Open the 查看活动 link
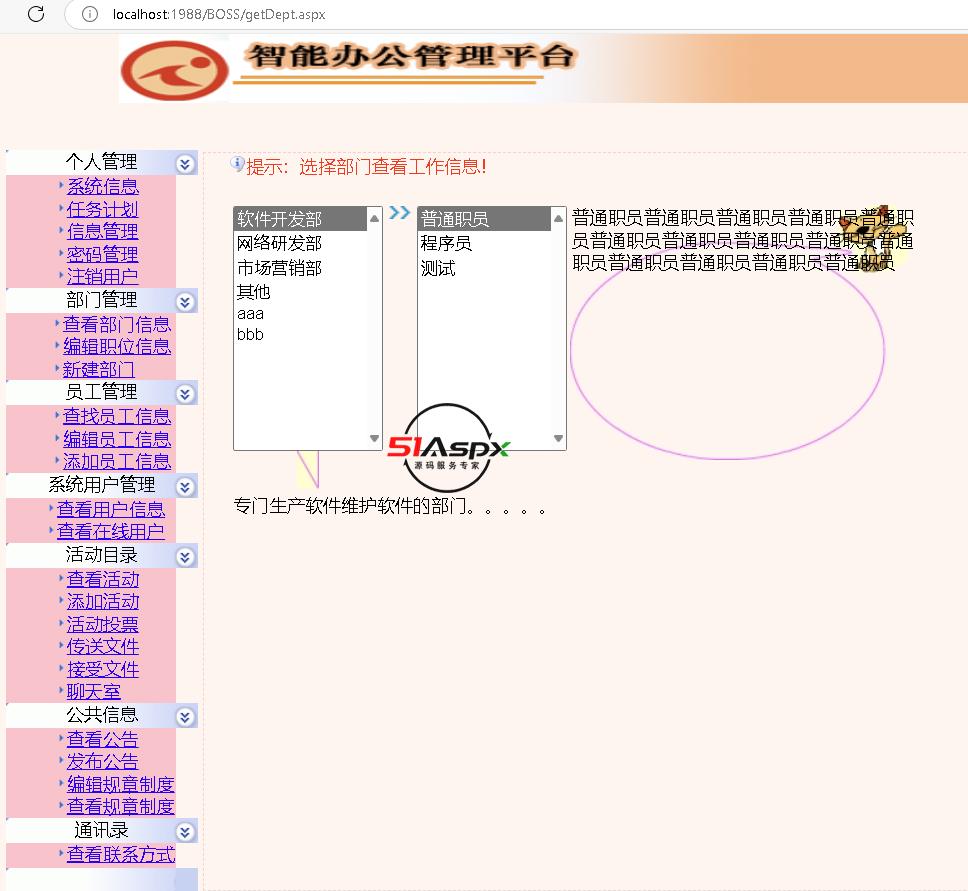The height and width of the screenshot is (891, 968). [x=102, y=579]
